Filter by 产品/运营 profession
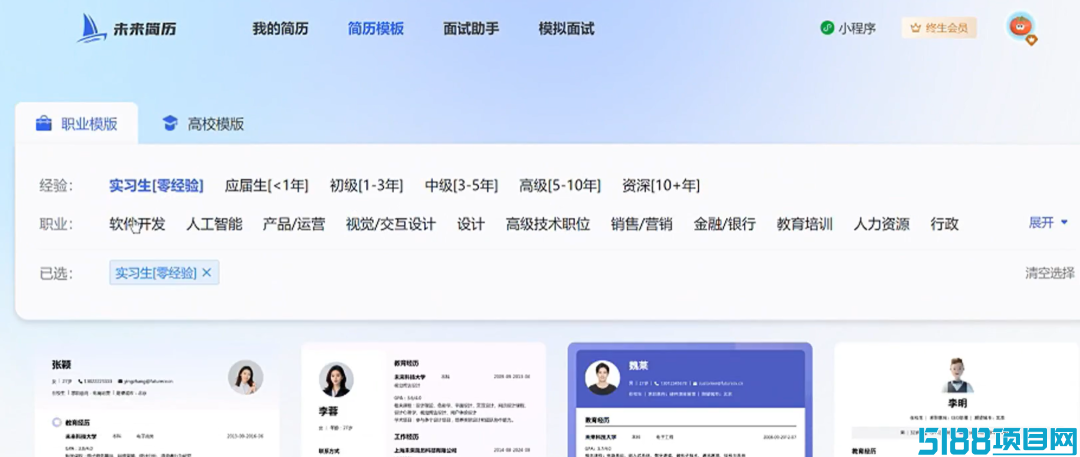1080x457 pixels. (294, 224)
